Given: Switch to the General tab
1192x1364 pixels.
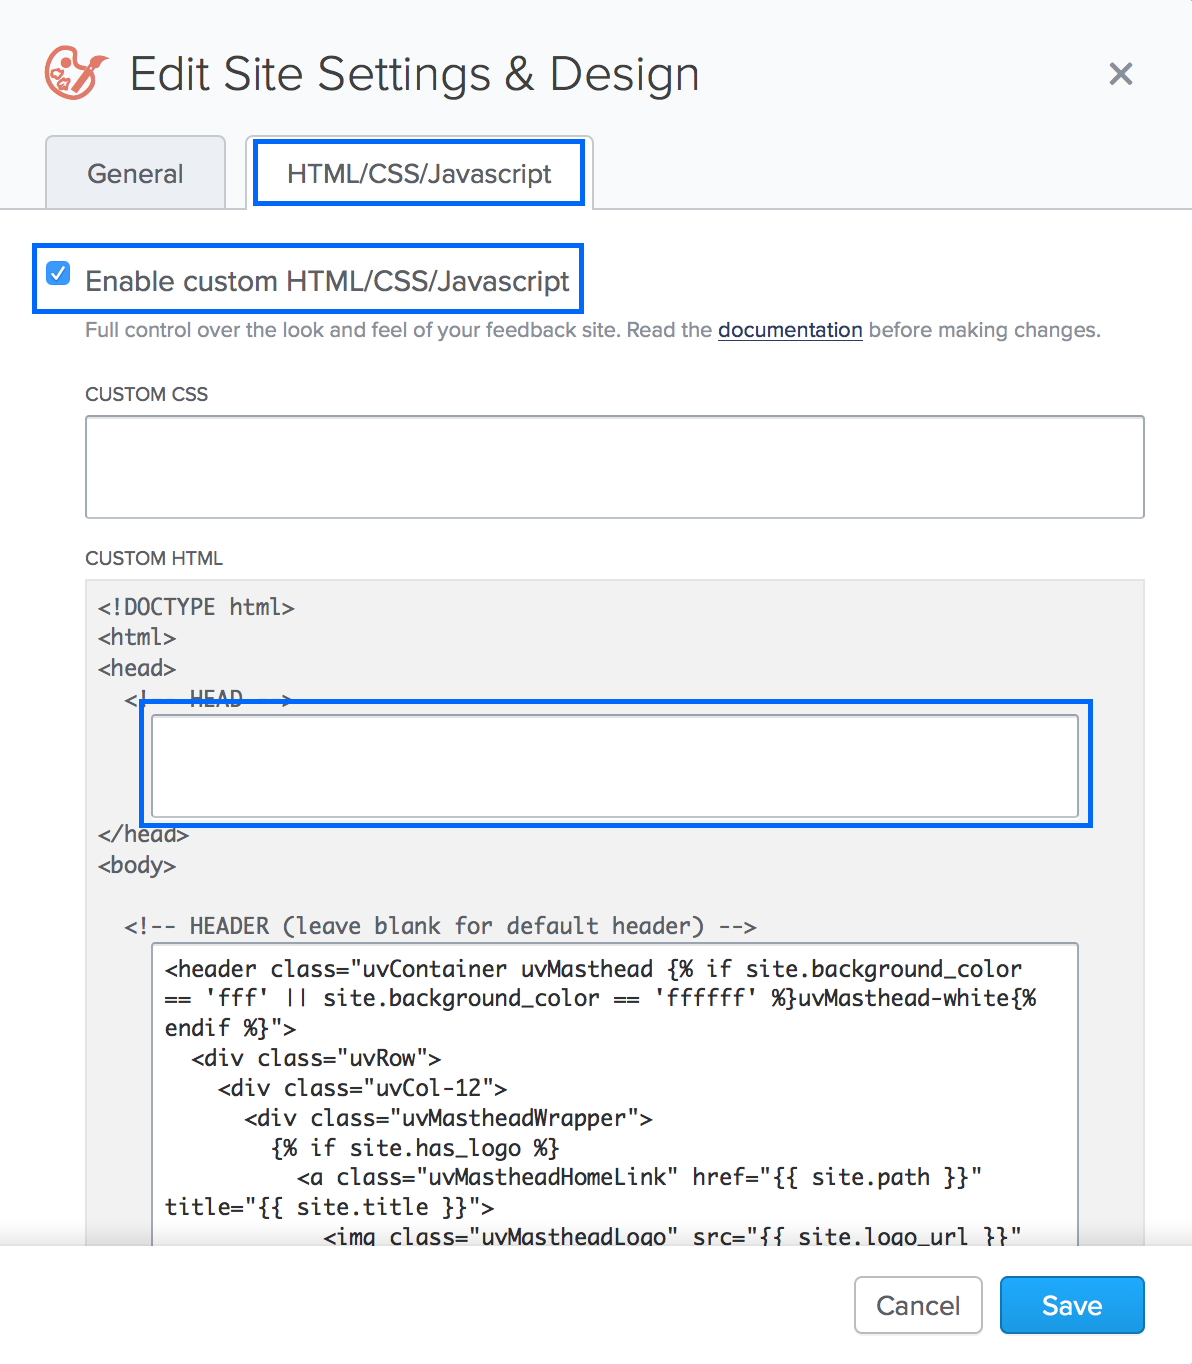Looking at the screenshot, I should point(135,174).
